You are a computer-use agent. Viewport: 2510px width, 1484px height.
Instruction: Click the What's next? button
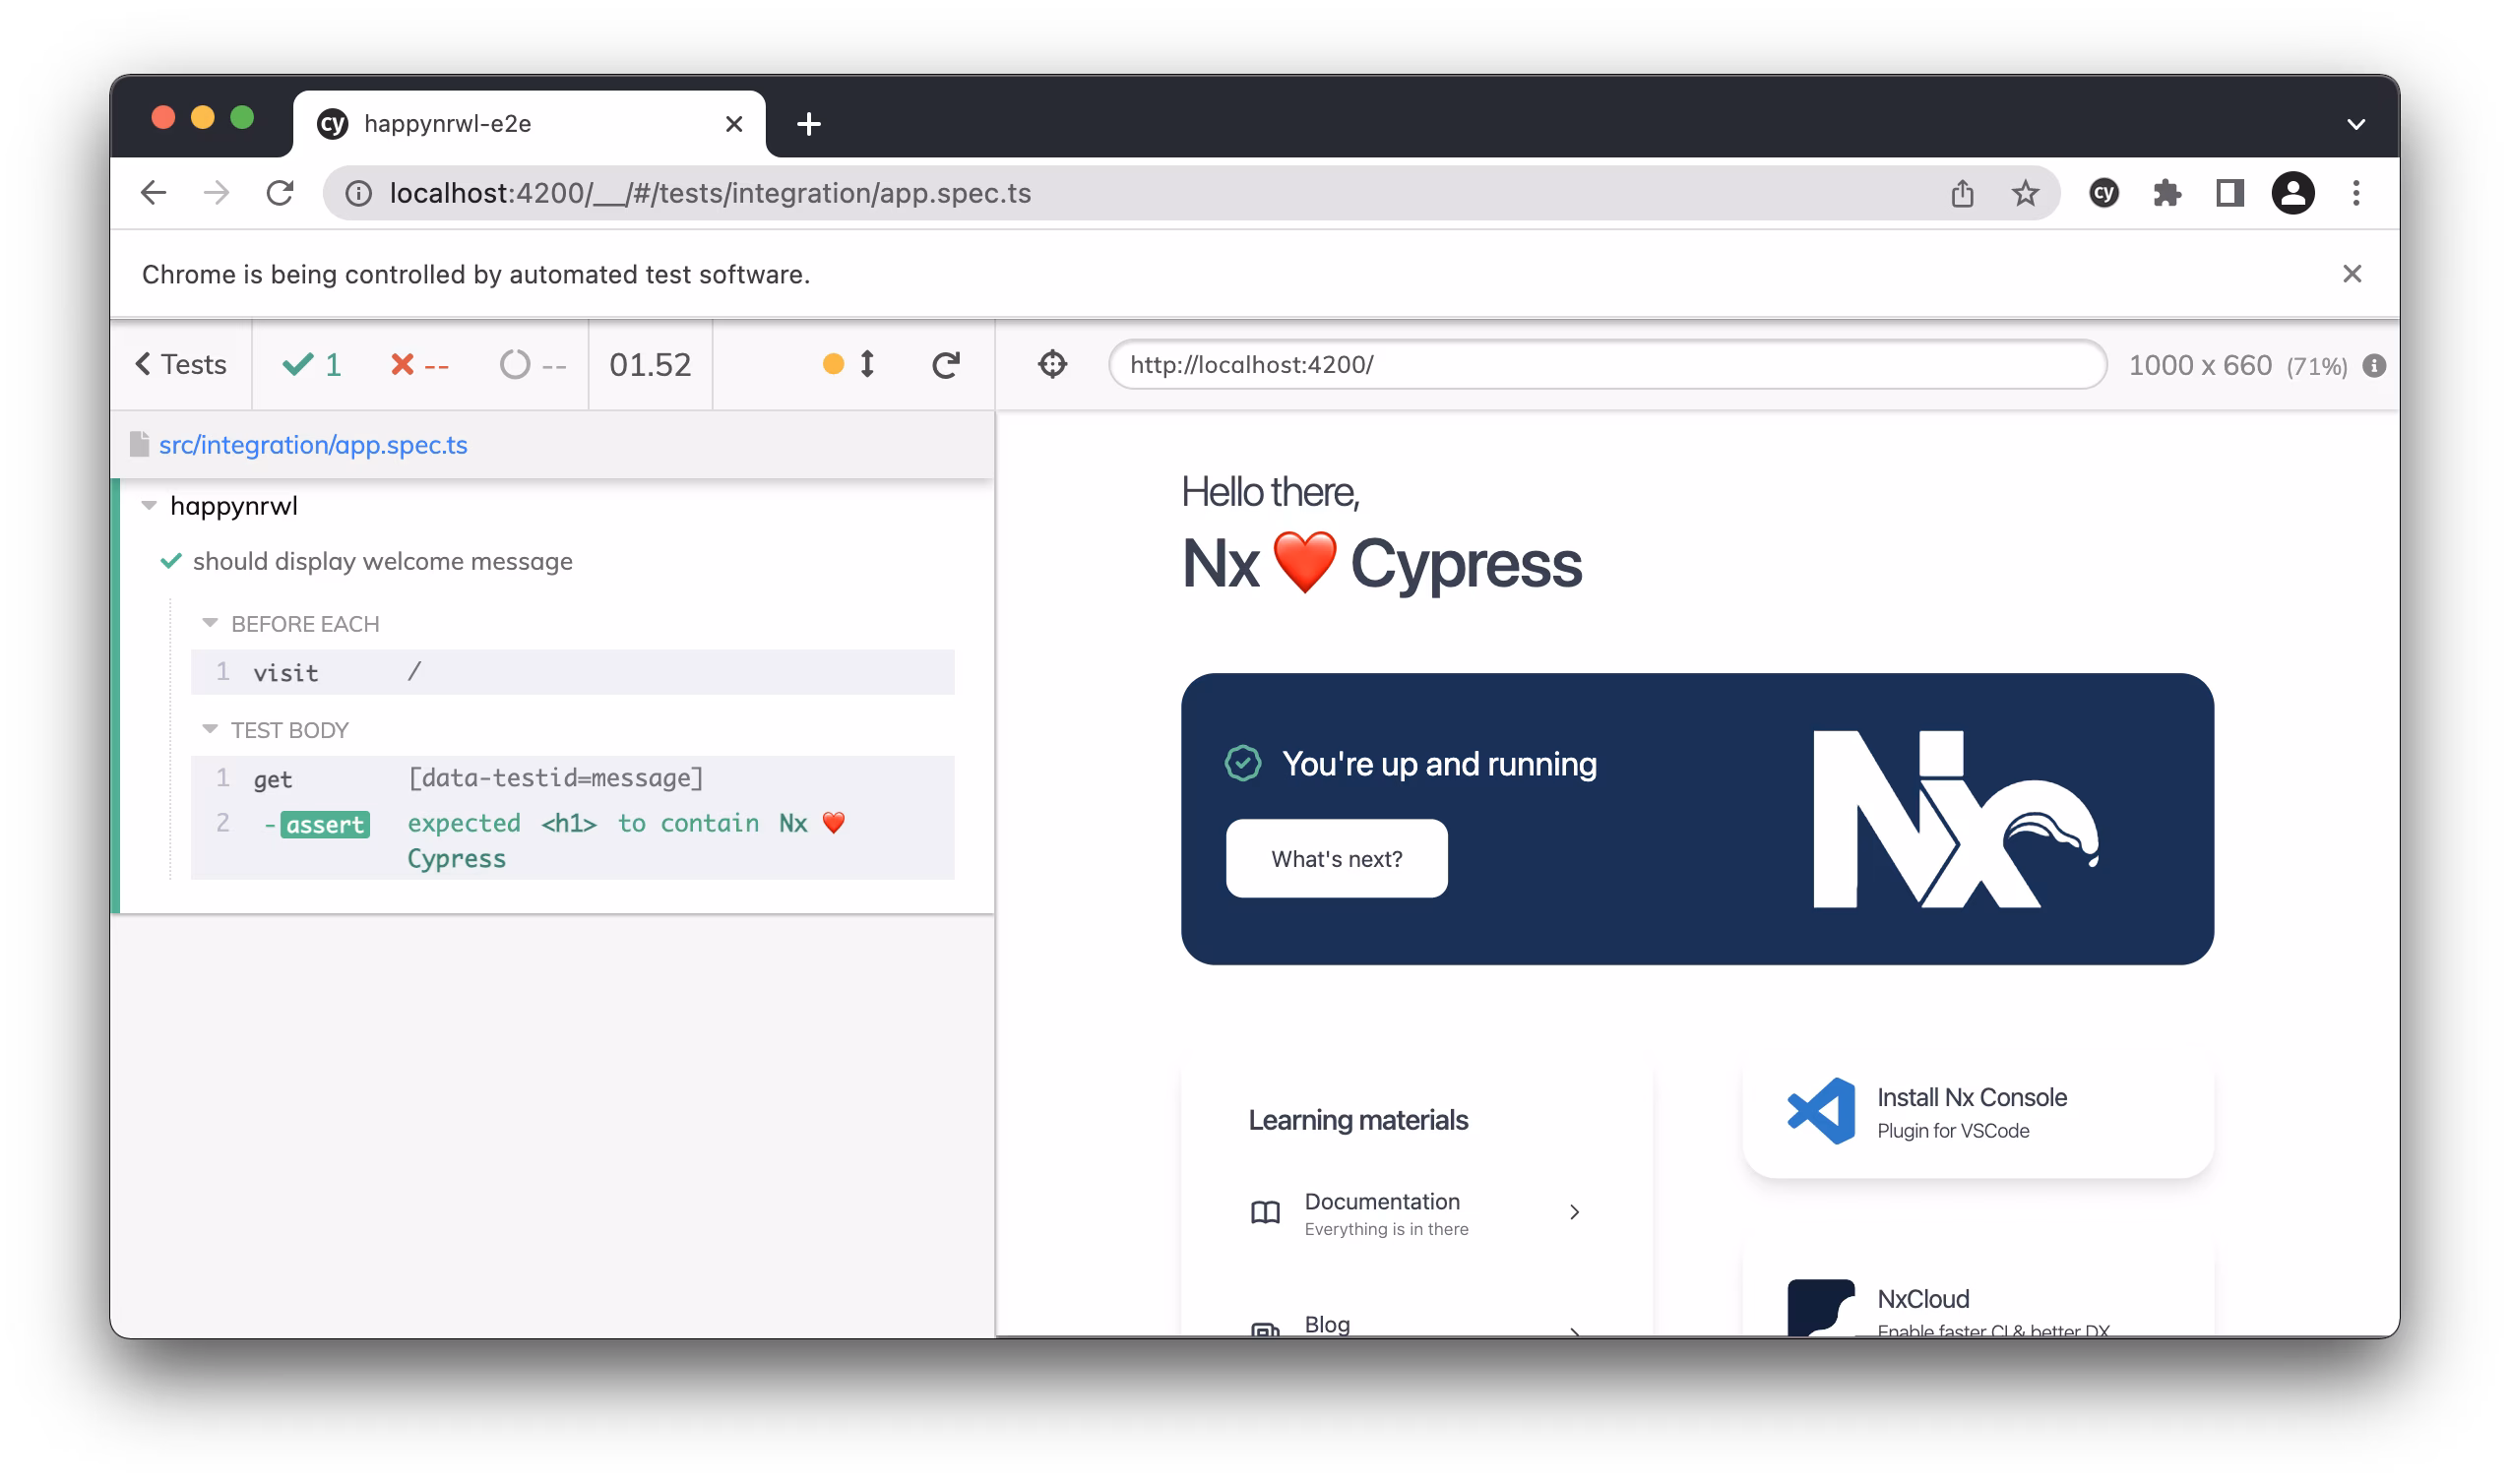[1336, 859]
